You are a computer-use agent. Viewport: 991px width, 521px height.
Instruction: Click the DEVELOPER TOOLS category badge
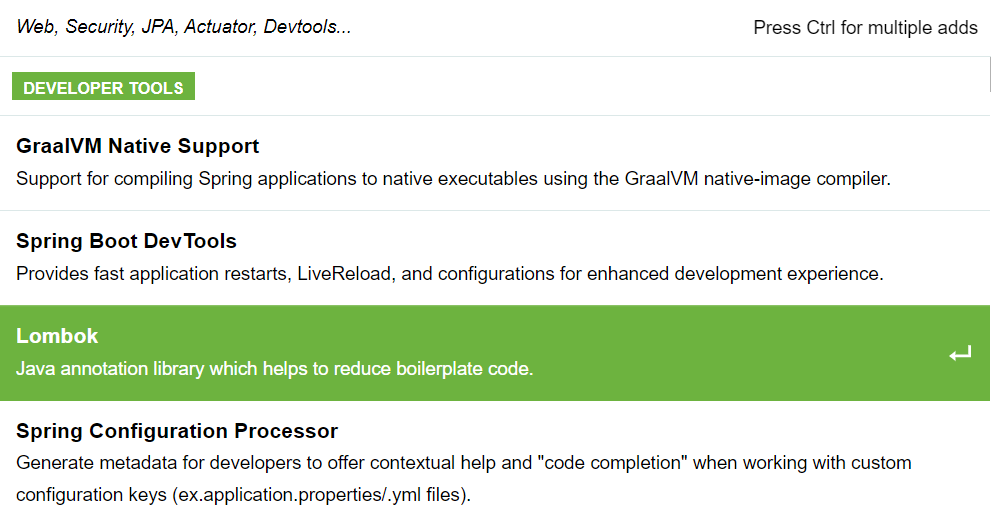pyautogui.click(x=103, y=87)
